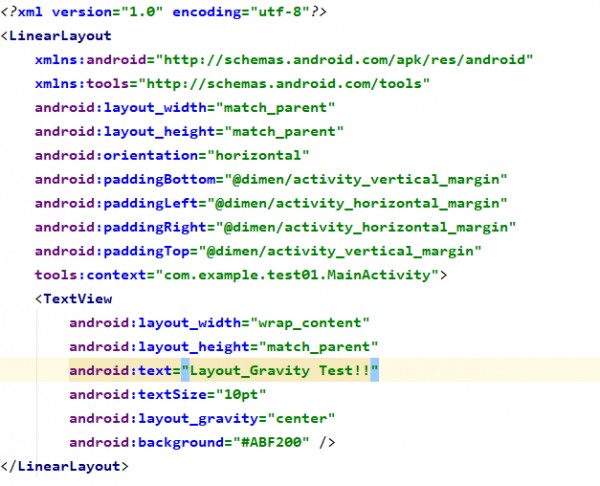Image resolution: width=600 pixels, height=486 pixels.
Task: Click the closing /LinearLayout tag
Action: [x=64, y=466]
